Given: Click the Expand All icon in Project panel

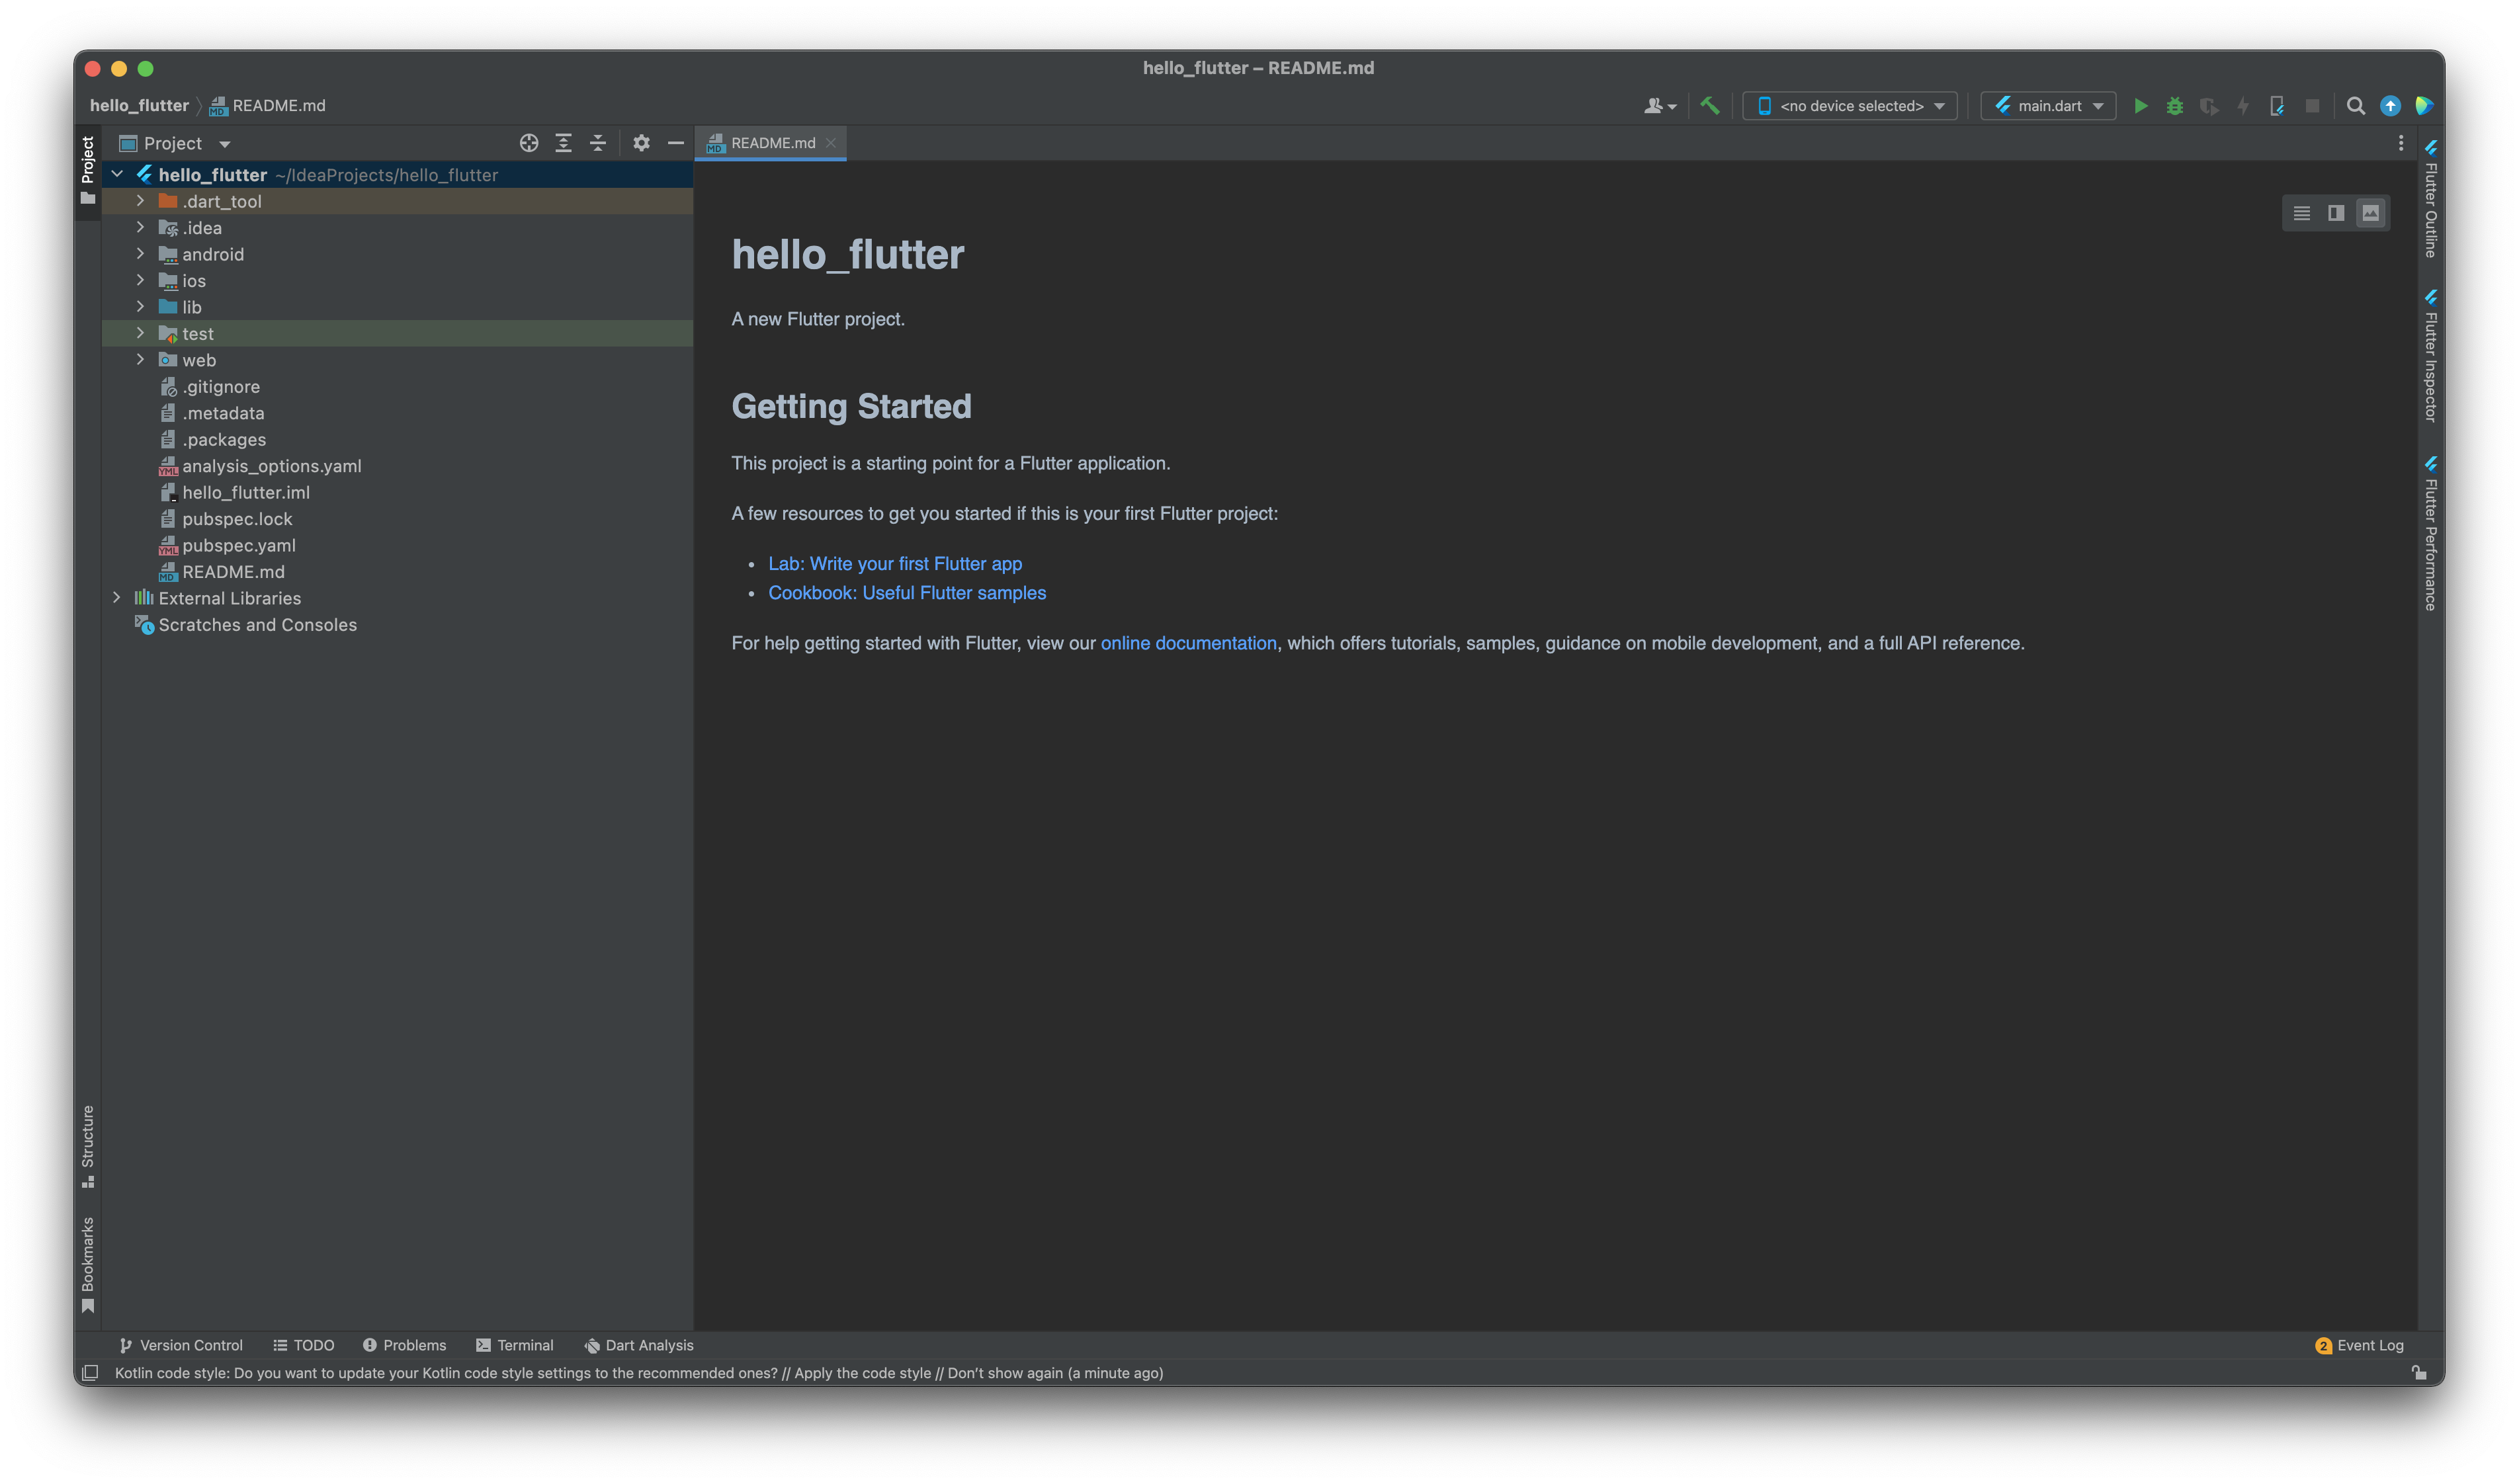Looking at the screenshot, I should coord(563,143).
